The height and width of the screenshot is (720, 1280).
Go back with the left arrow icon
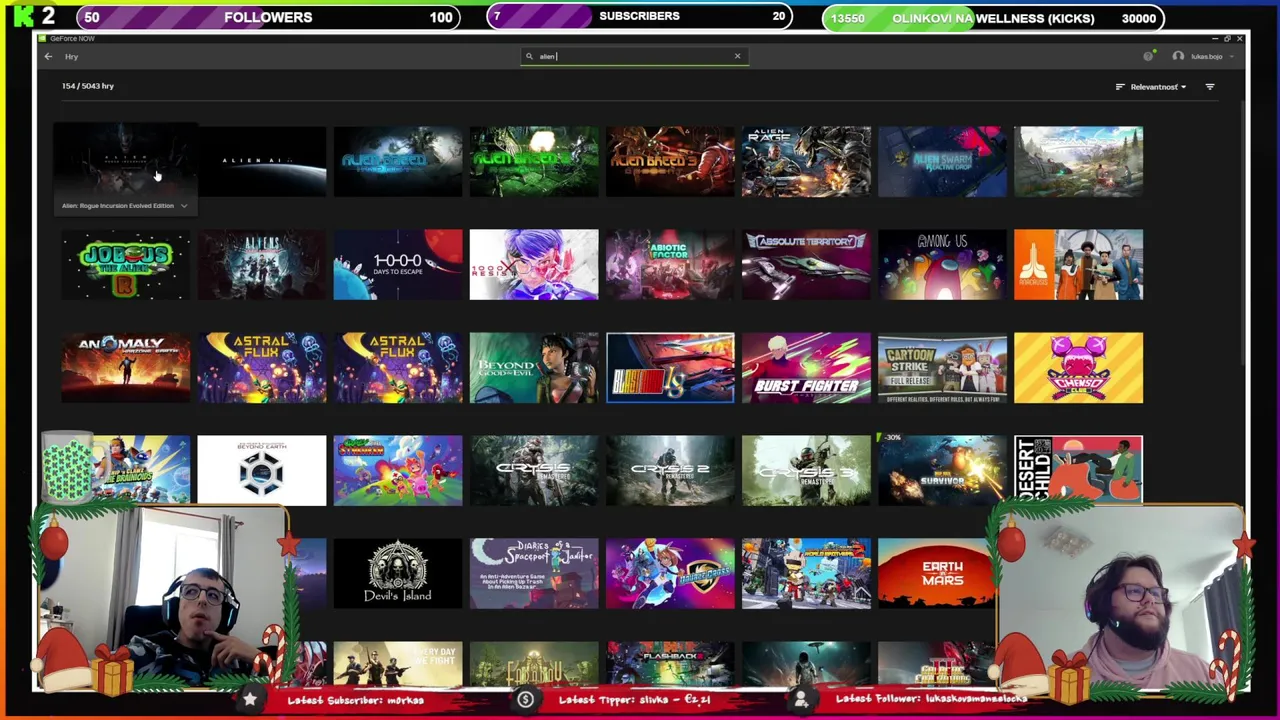tap(48, 57)
